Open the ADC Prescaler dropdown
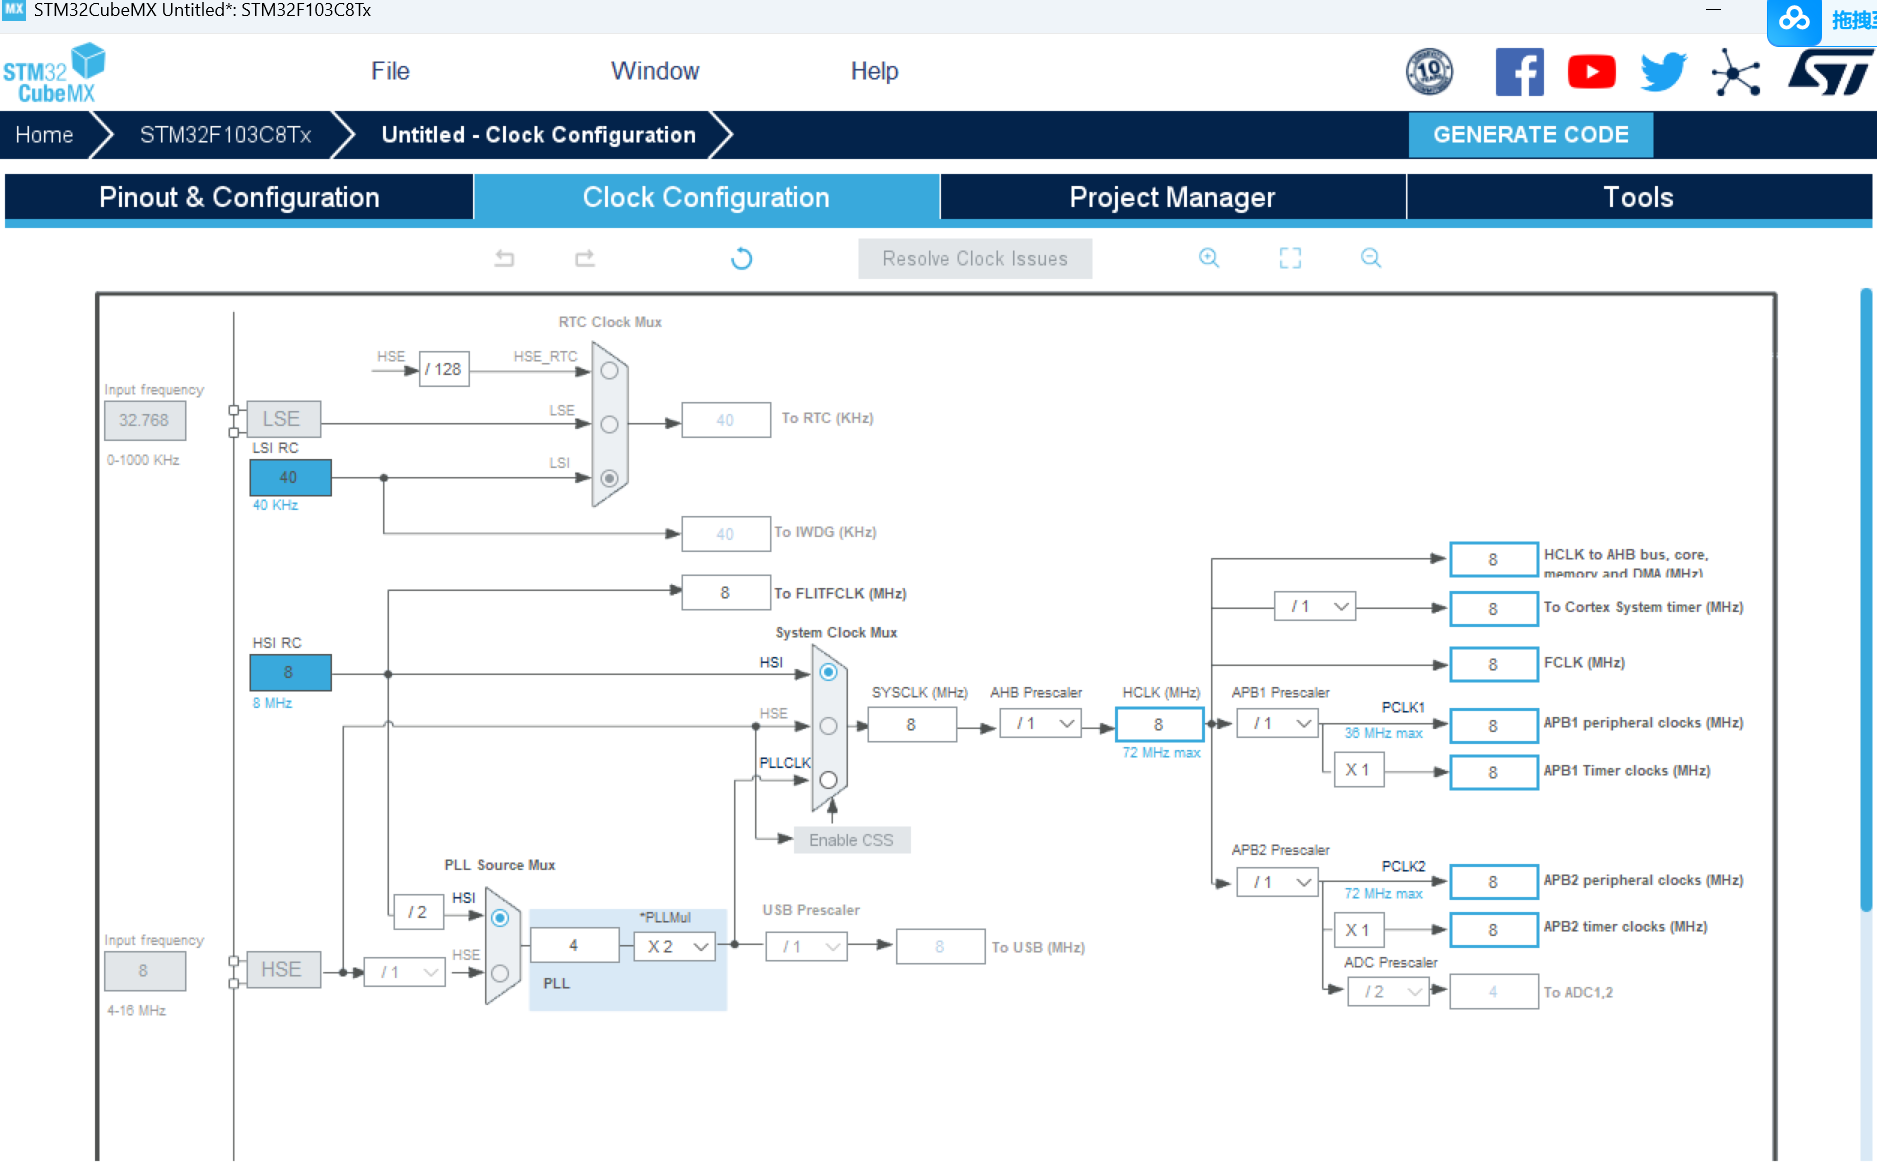Viewport: 1877px width, 1169px height. click(1389, 991)
